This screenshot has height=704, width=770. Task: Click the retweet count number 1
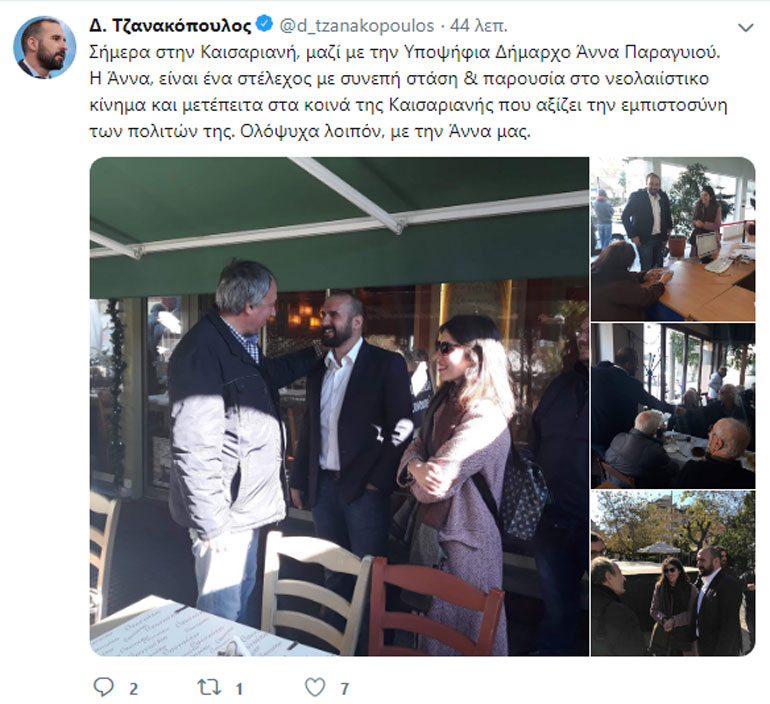(239, 689)
